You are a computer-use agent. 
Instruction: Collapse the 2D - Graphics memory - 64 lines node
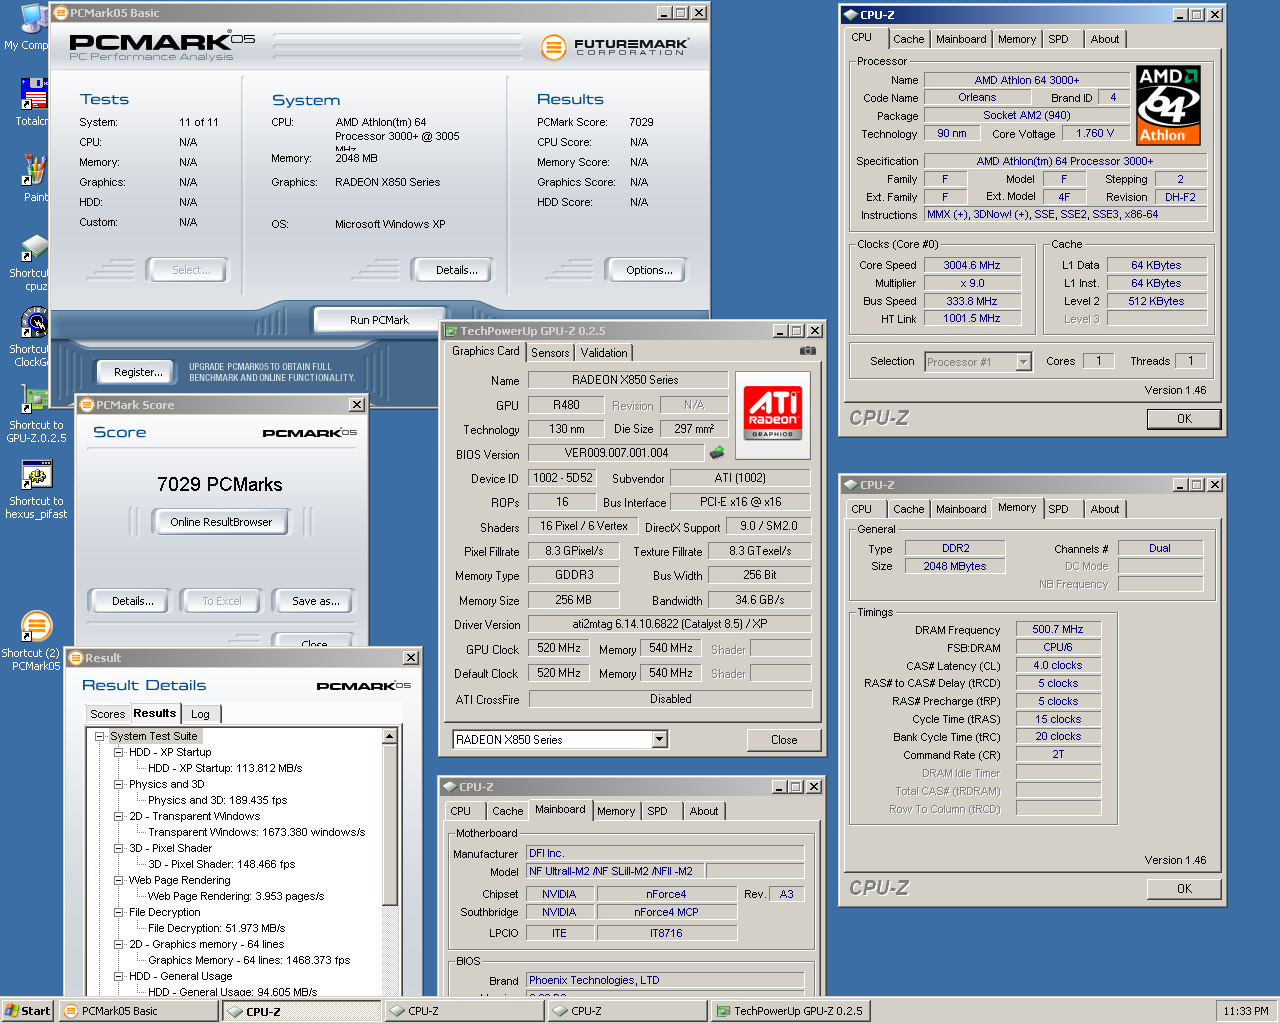coord(118,944)
